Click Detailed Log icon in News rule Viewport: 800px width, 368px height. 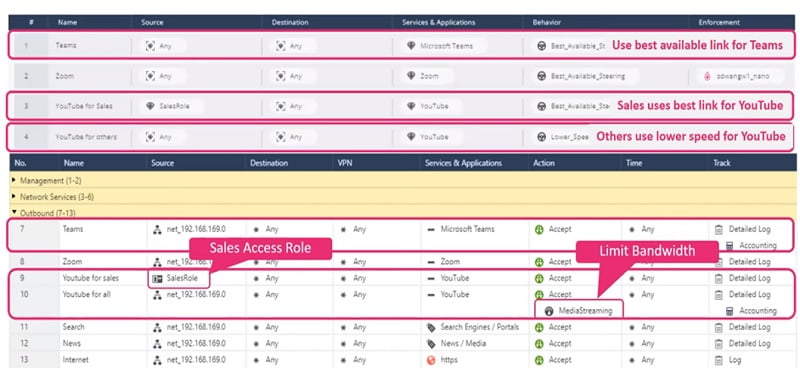tap(719, 344)
